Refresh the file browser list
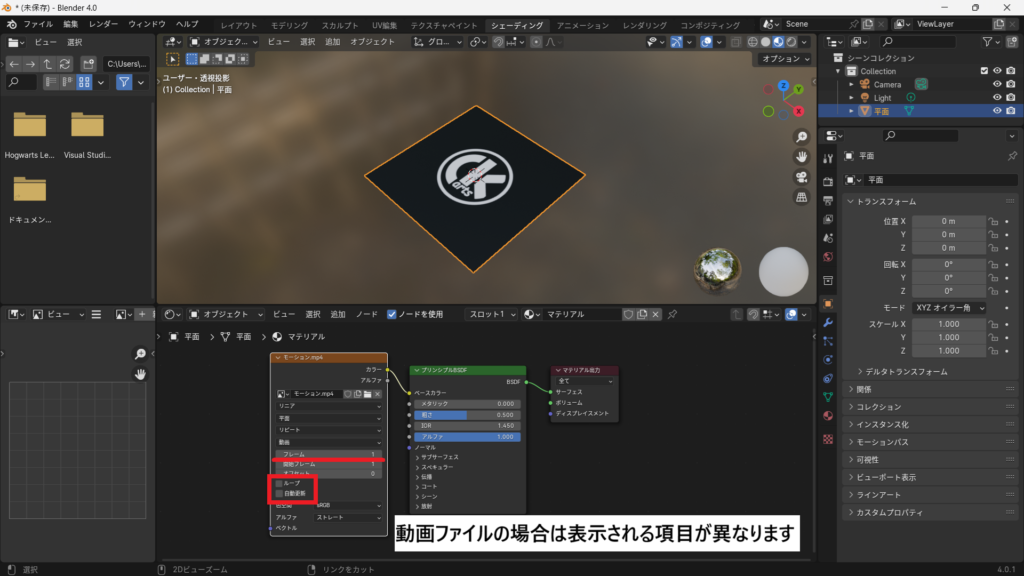 [x=65, y=63]
